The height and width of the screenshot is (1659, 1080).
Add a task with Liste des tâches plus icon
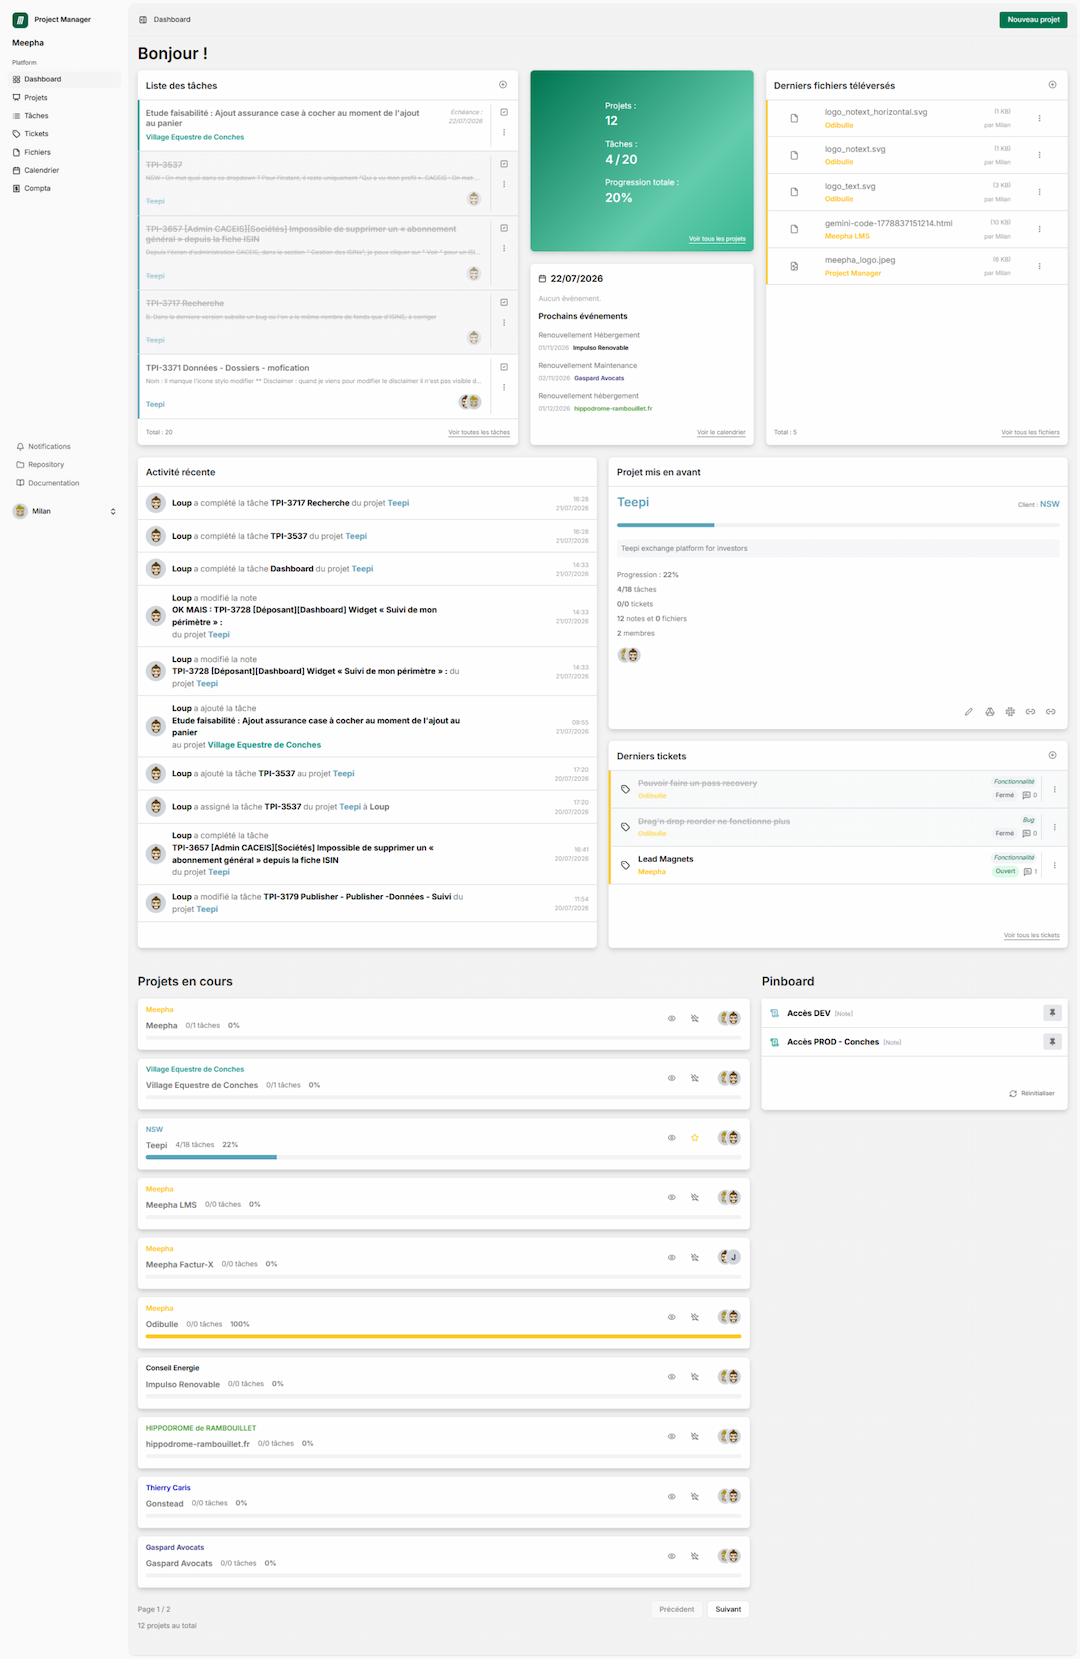point(503,85)
